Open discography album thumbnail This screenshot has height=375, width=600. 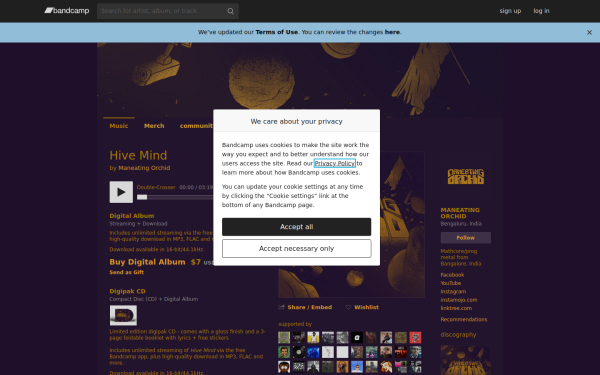coord(466,360)
